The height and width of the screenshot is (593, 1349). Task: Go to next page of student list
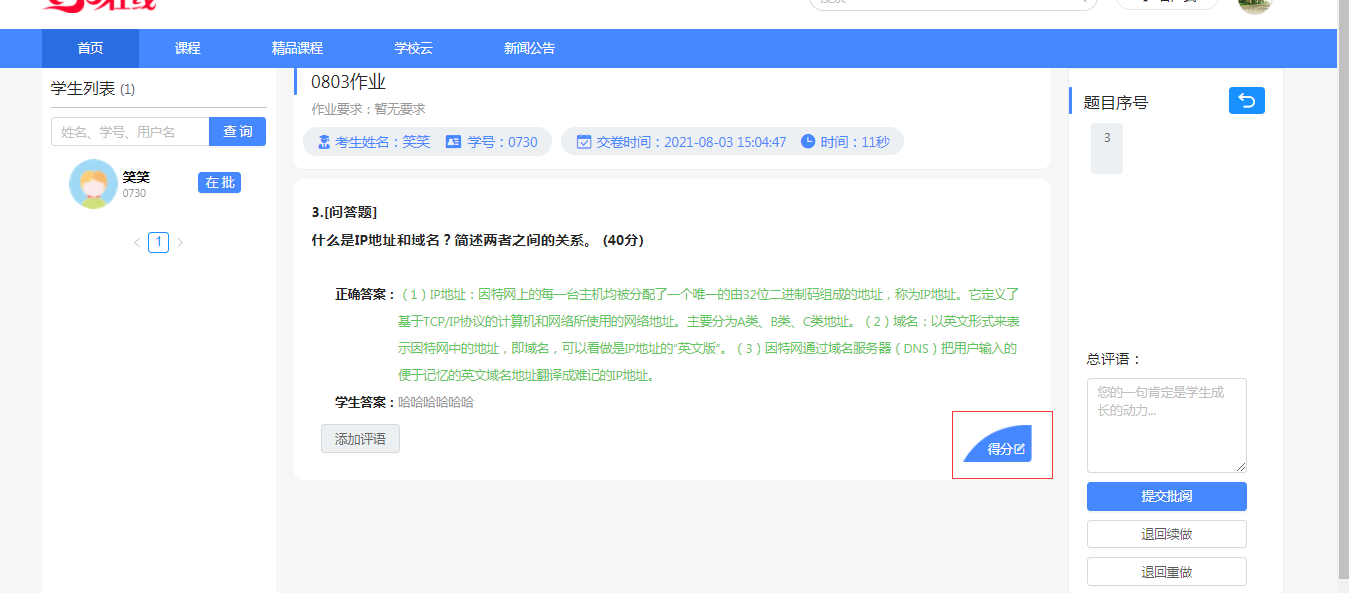(180, 242)
